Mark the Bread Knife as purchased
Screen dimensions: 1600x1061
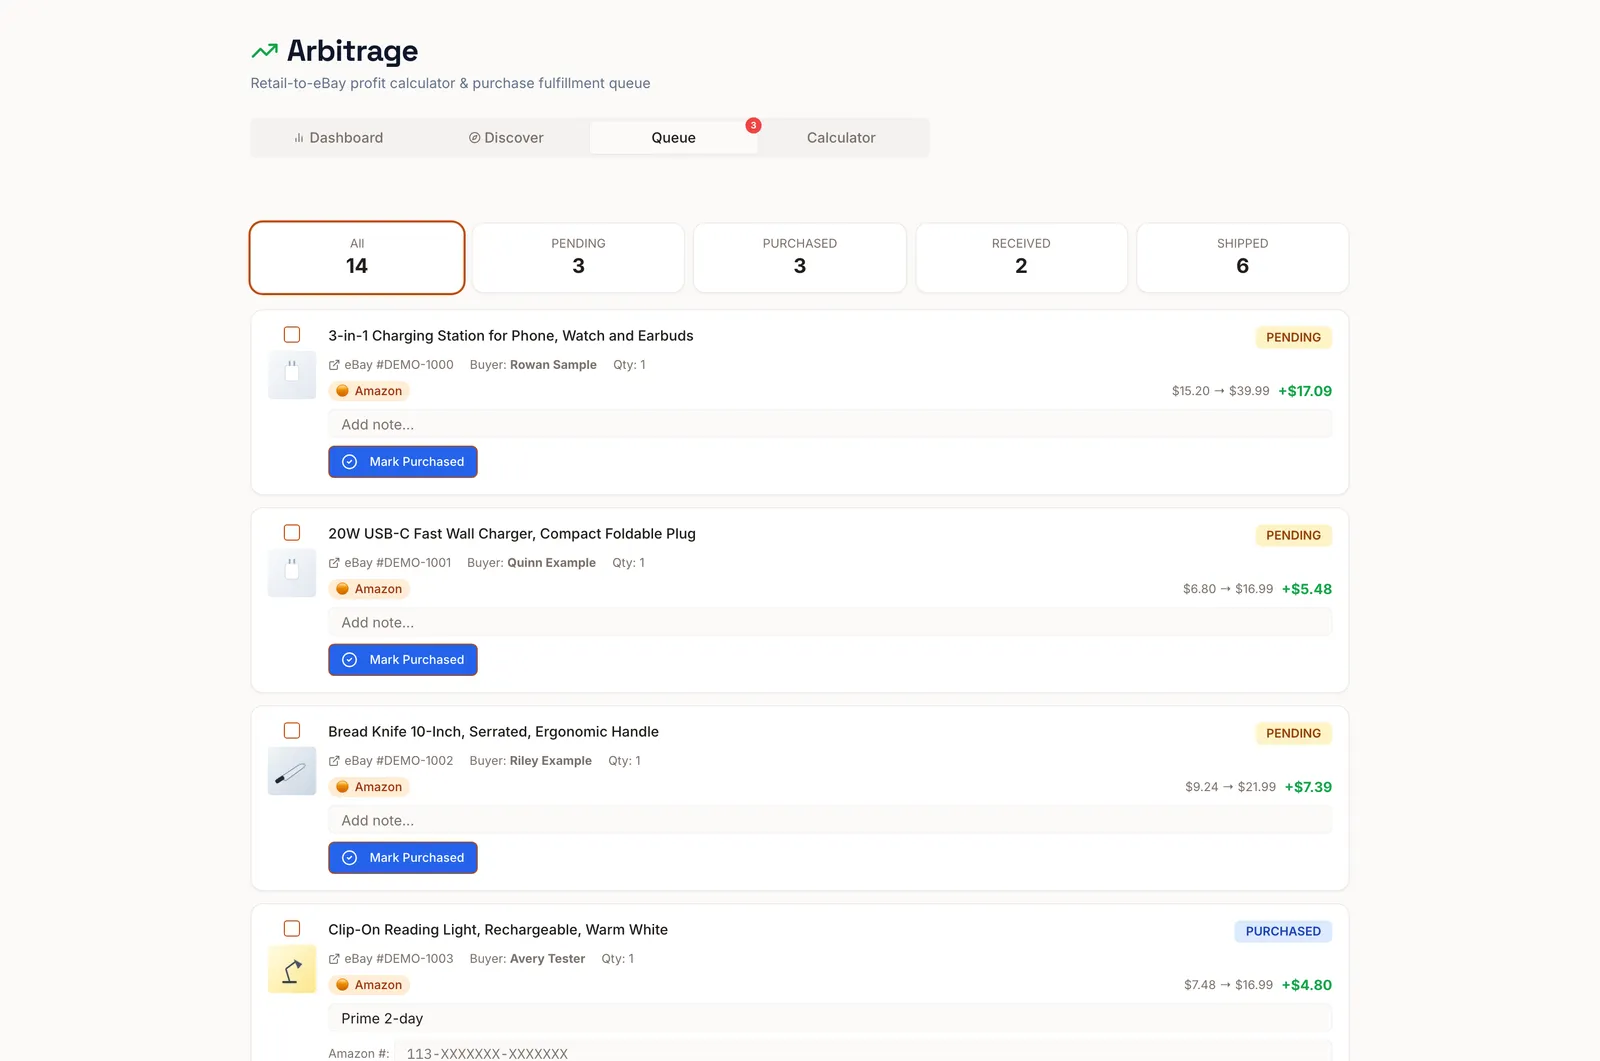pos(403,858)
